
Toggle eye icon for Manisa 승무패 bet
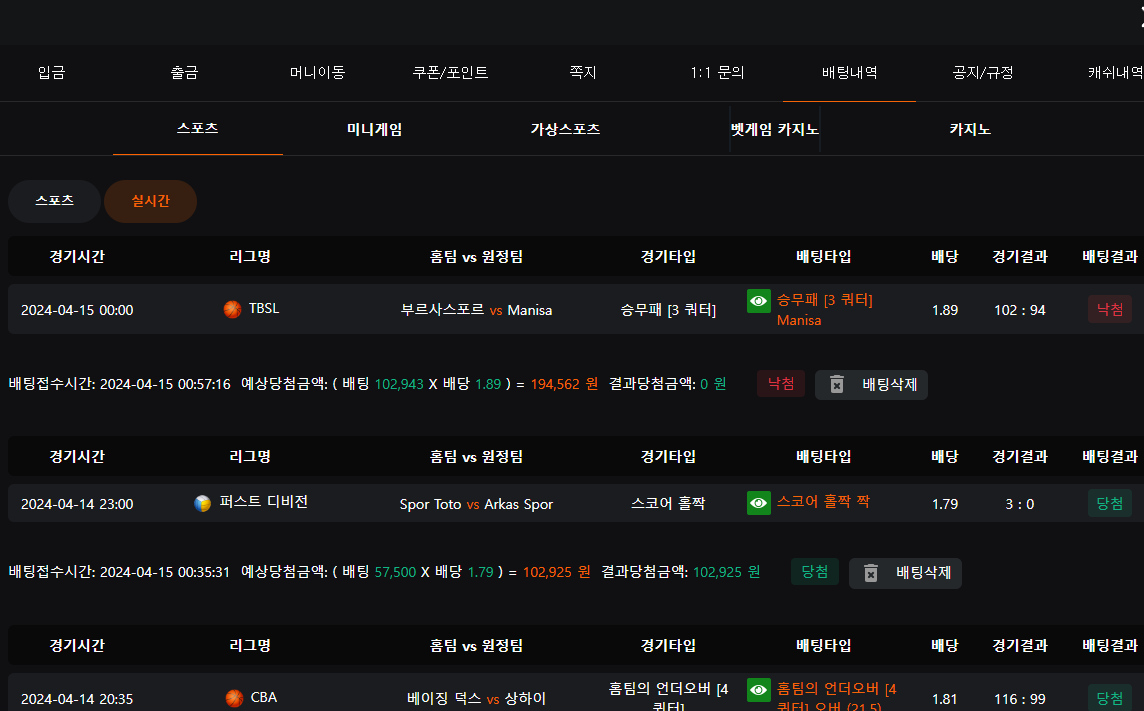(759, 301)
